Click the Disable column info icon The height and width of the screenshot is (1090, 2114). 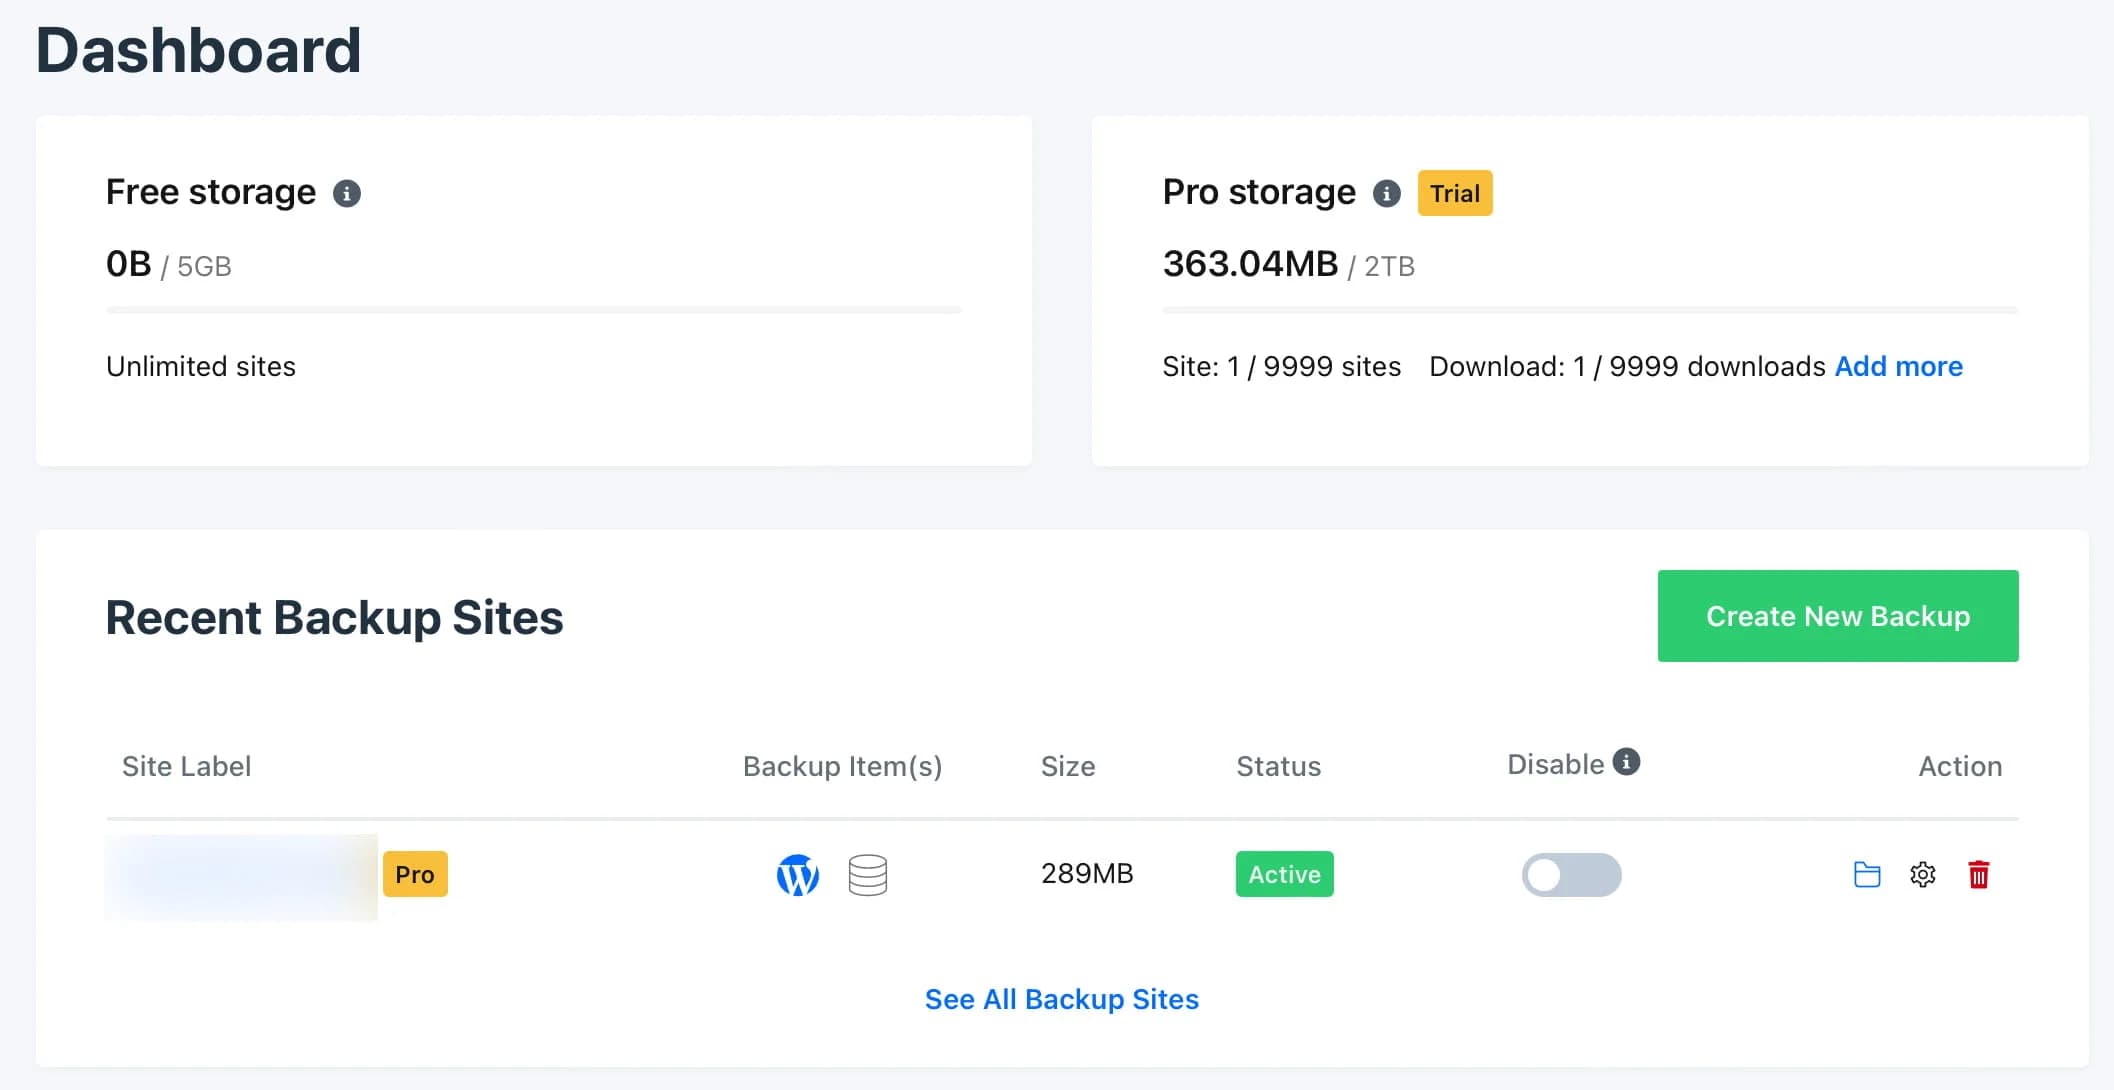(x=1628, y=761)
